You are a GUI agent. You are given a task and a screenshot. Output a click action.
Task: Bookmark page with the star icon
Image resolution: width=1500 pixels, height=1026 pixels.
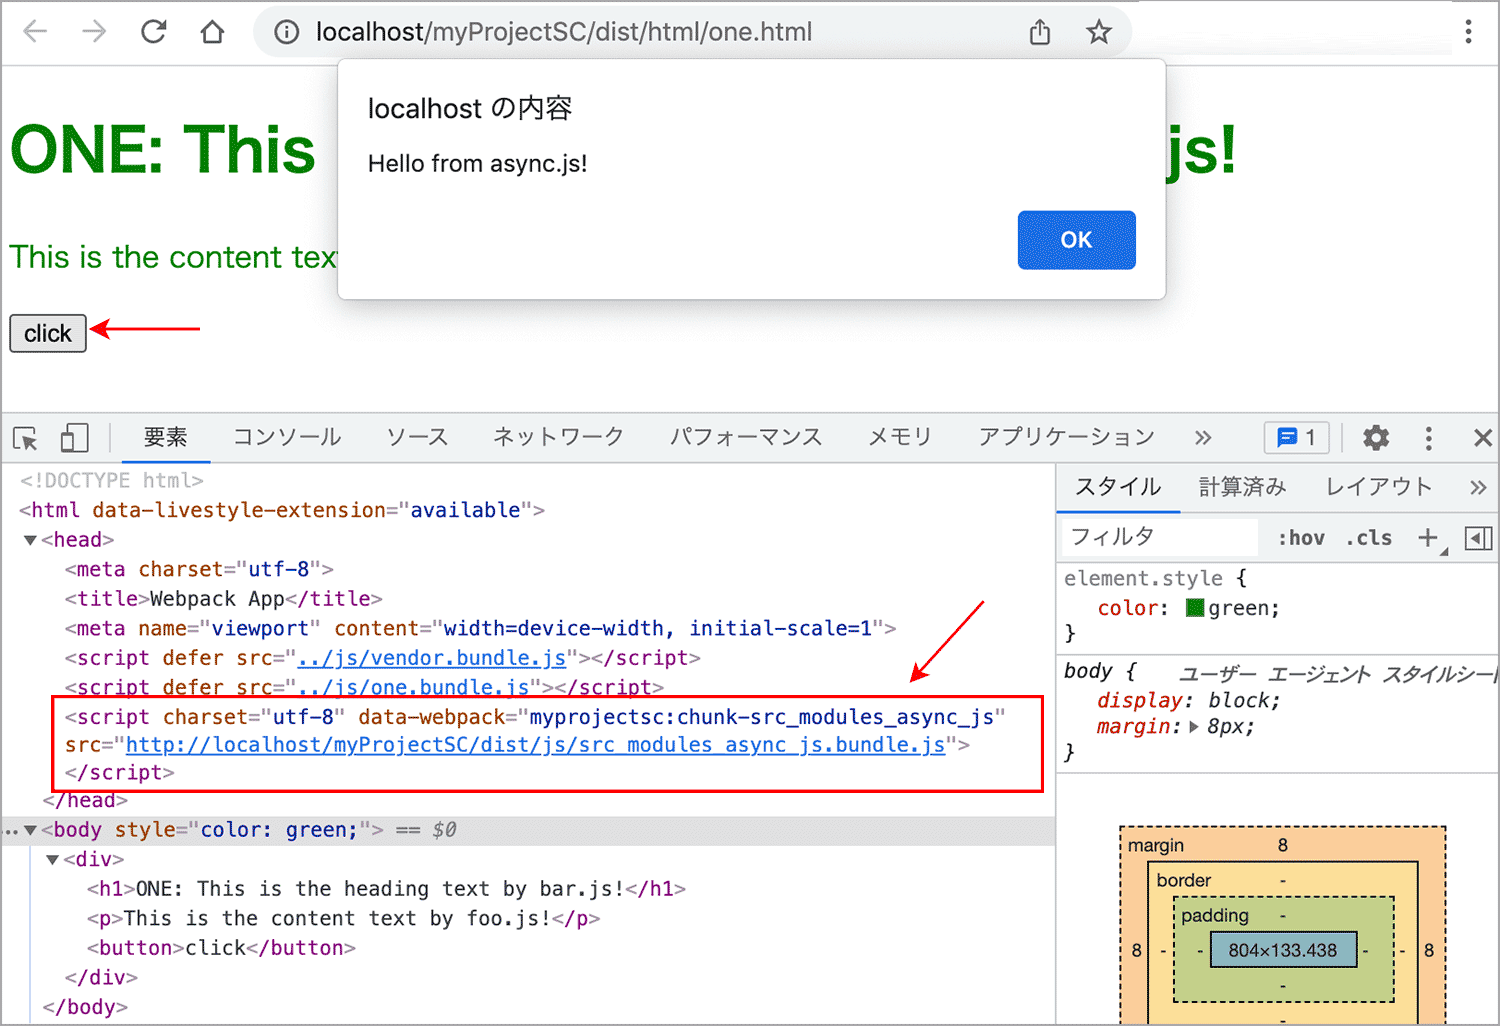pos(1099,32)
